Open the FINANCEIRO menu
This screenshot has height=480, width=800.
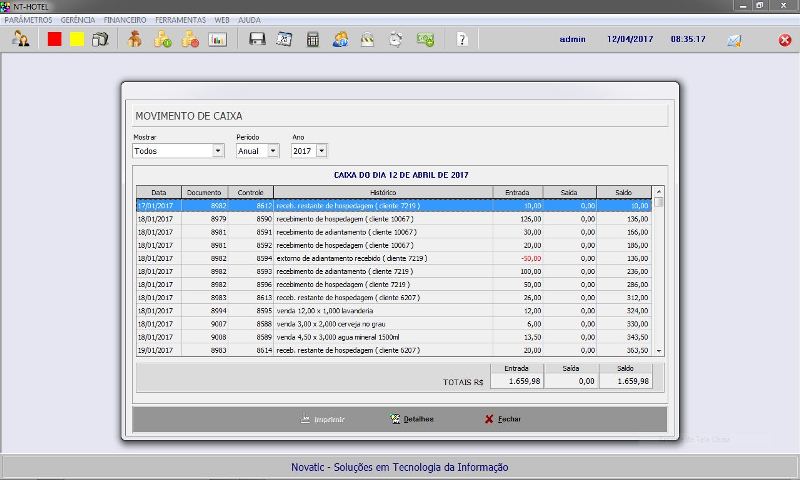[124, 19]
